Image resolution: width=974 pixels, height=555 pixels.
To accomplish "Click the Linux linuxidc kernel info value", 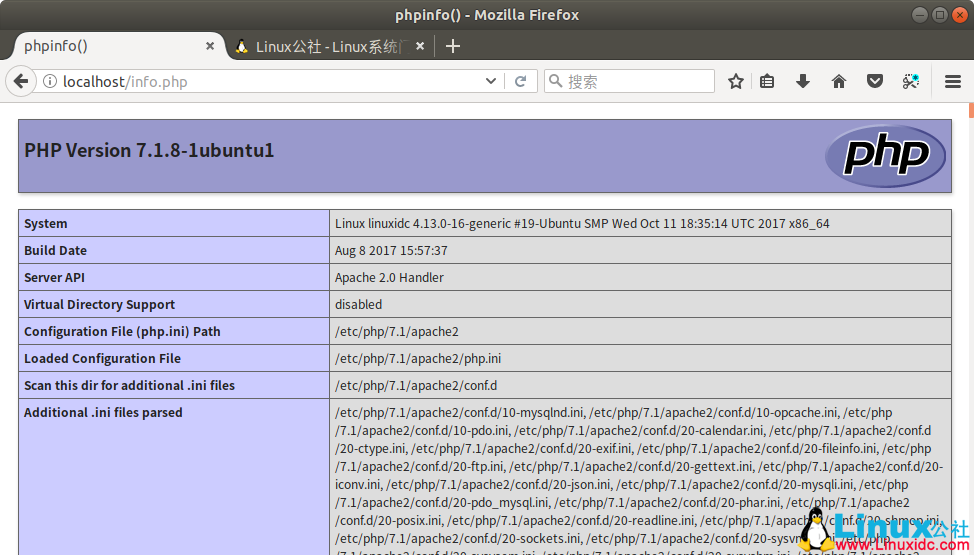I will (x=582, y=224).
